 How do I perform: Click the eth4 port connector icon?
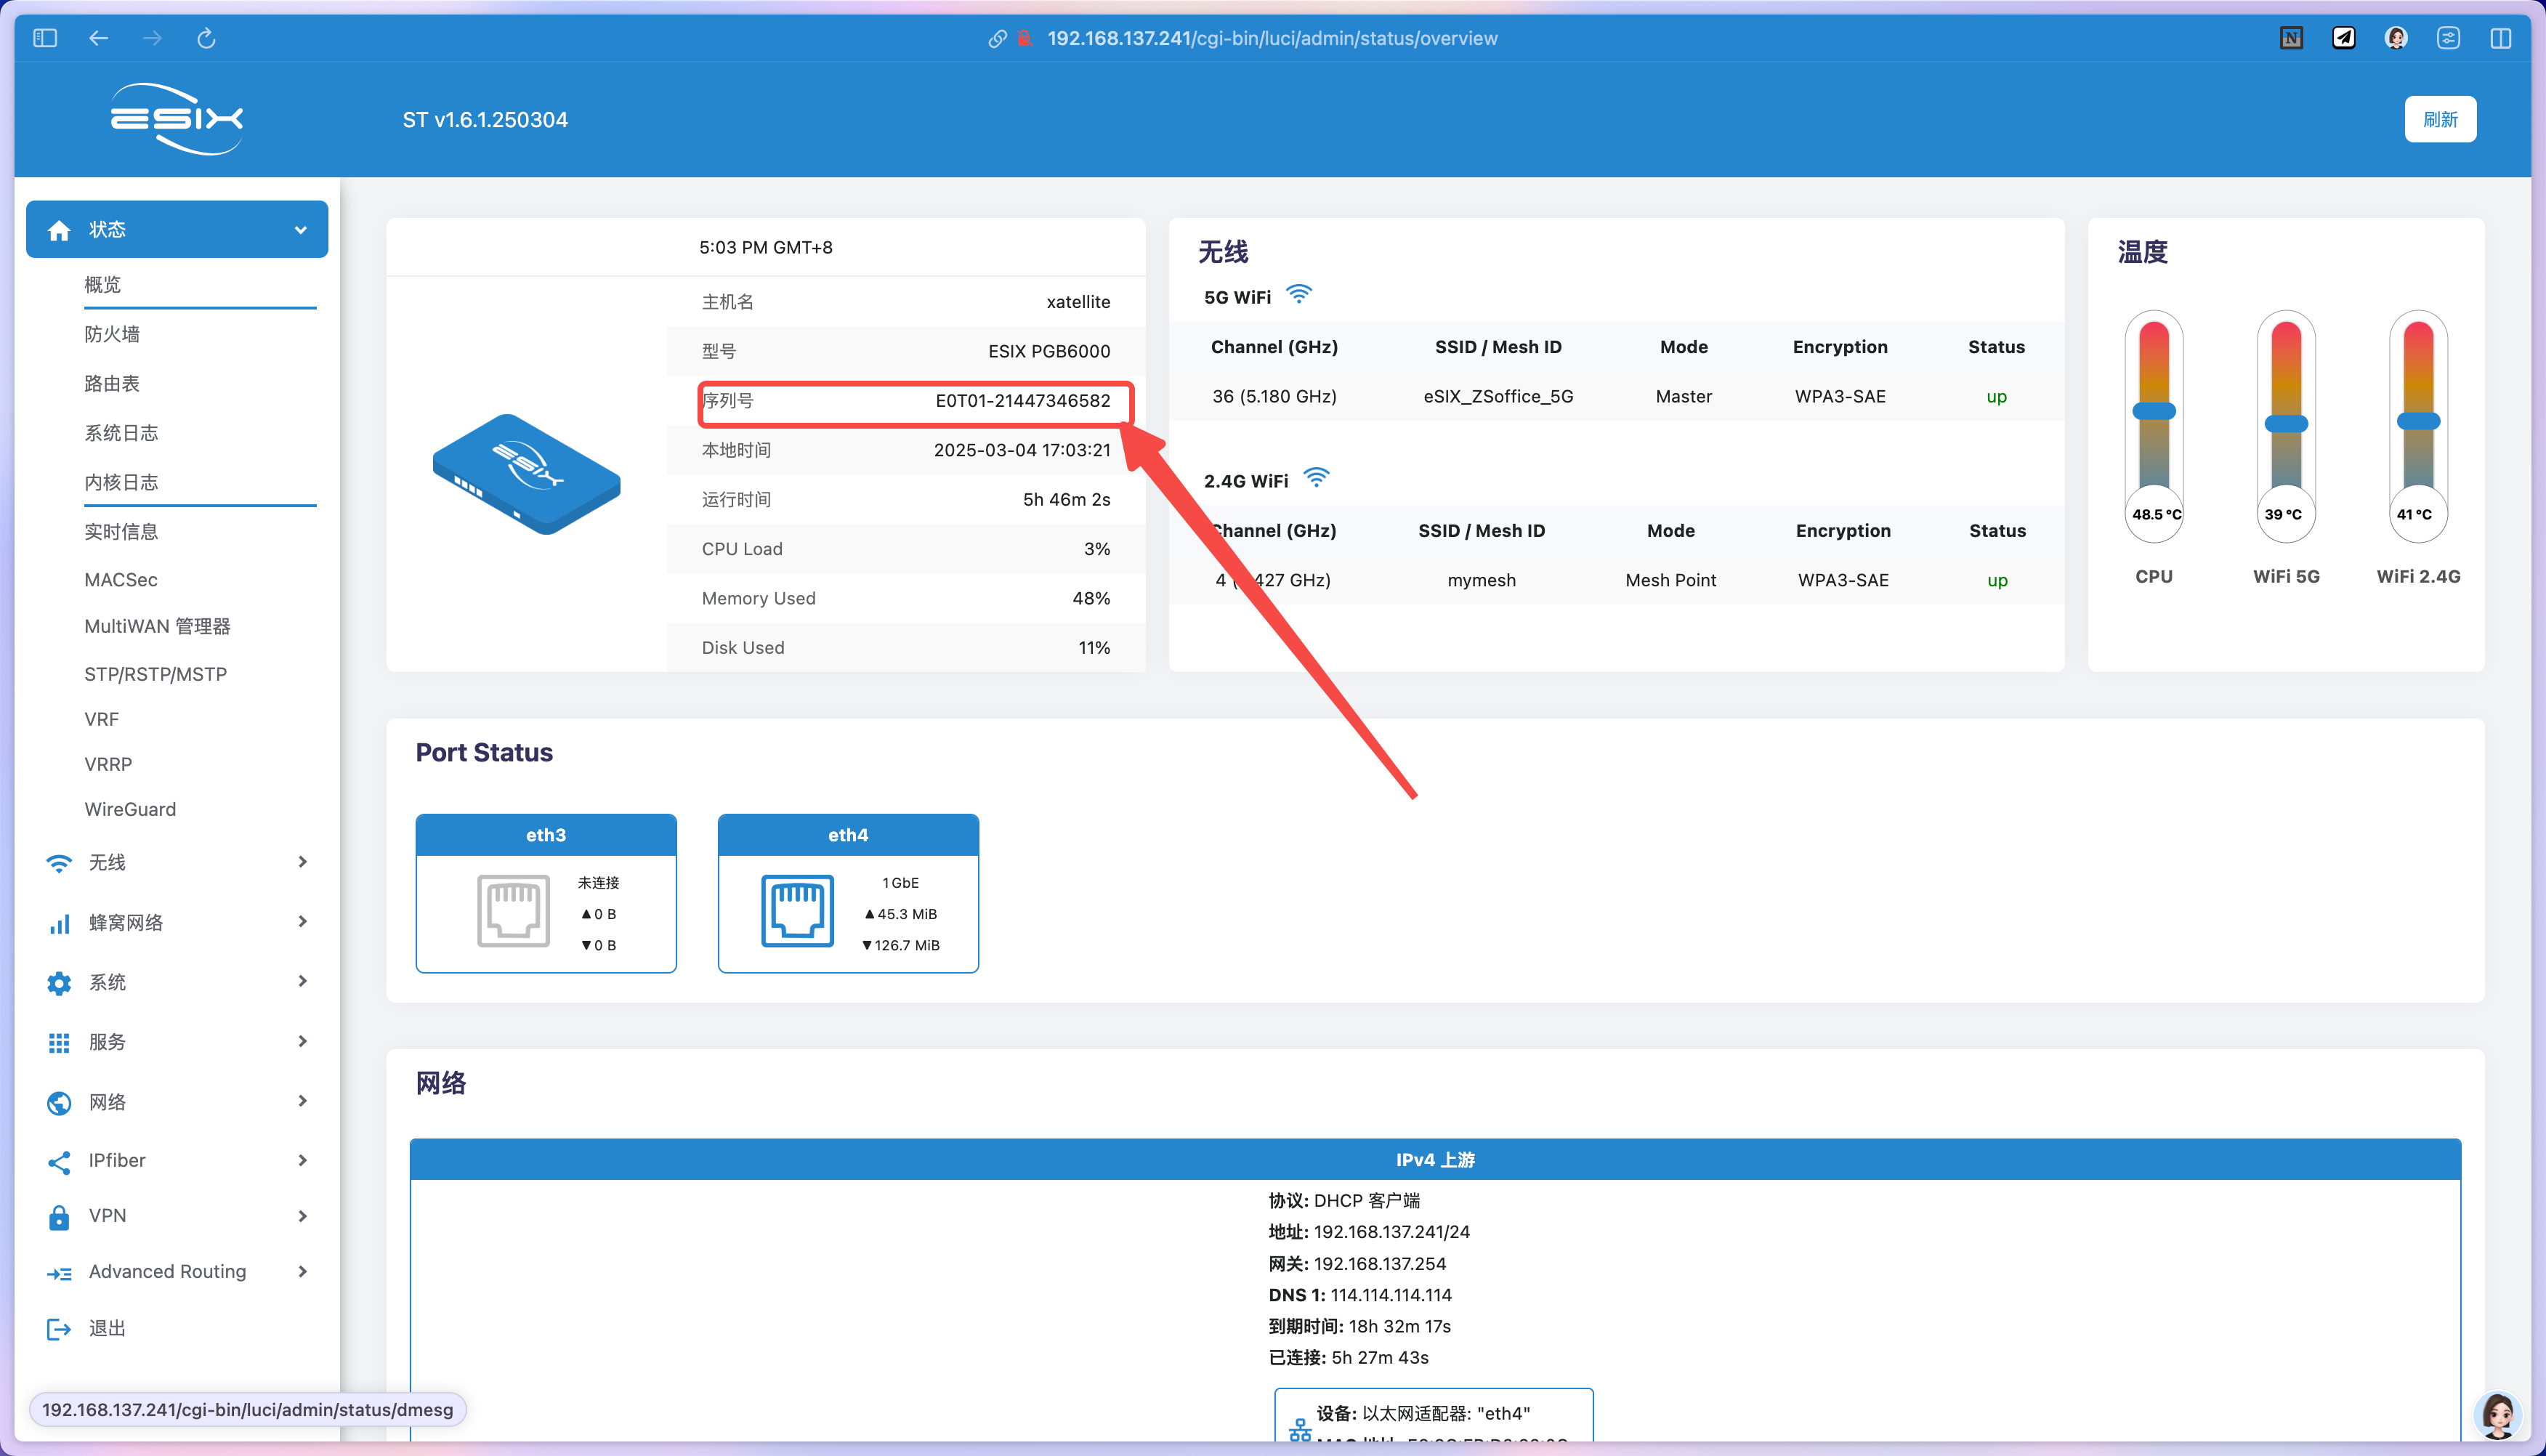tap(797, 911)
